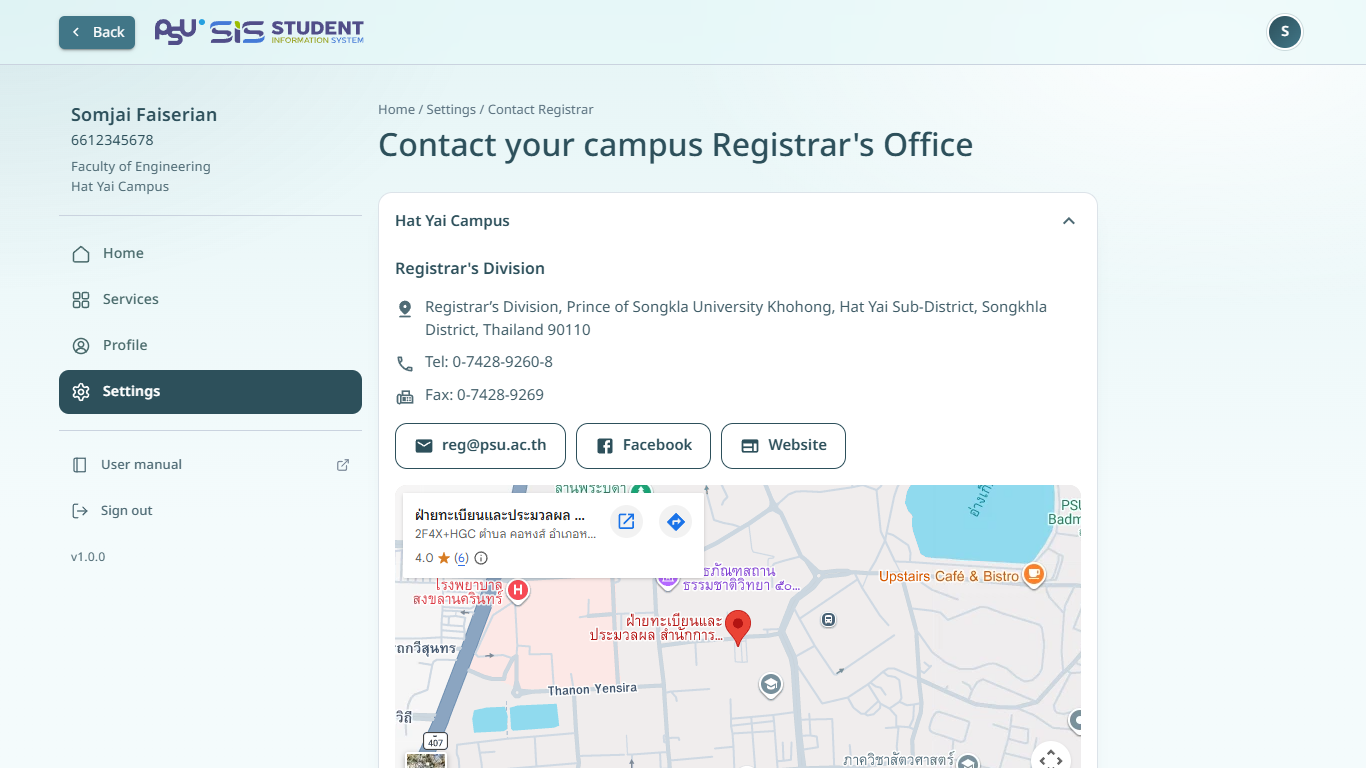Image resolution: width=1366 pixels, height=768 pixels.
Task: Open the registrar's Facebook page
Action: tap(643, 446)
